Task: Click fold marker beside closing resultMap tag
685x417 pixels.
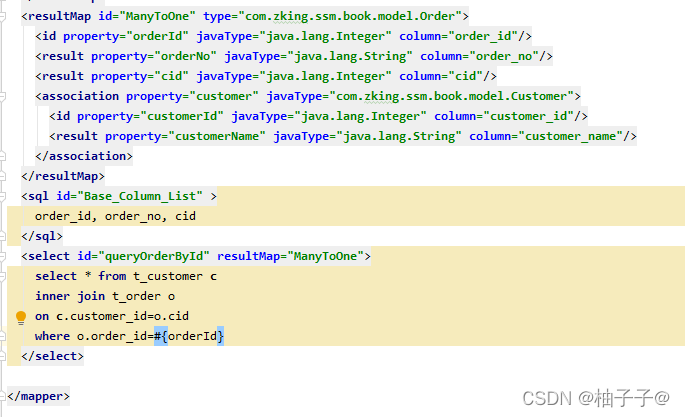Action: click(x=2, y=176)
